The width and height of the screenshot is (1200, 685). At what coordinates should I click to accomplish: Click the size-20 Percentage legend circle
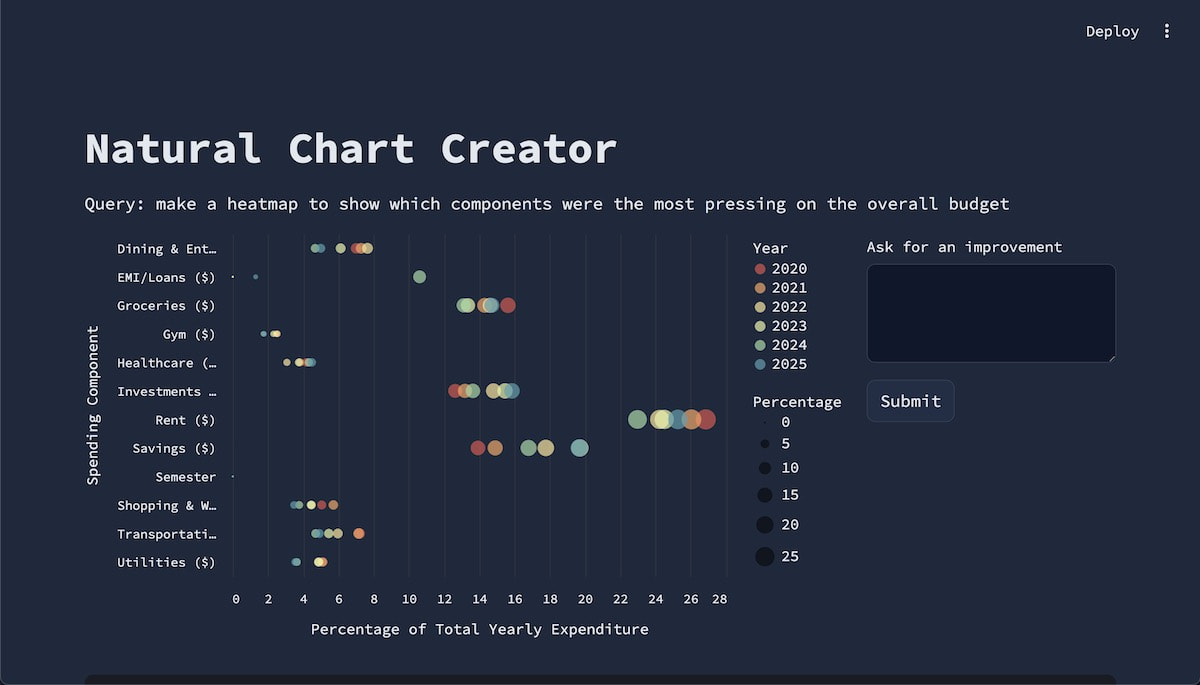point(765,524)
